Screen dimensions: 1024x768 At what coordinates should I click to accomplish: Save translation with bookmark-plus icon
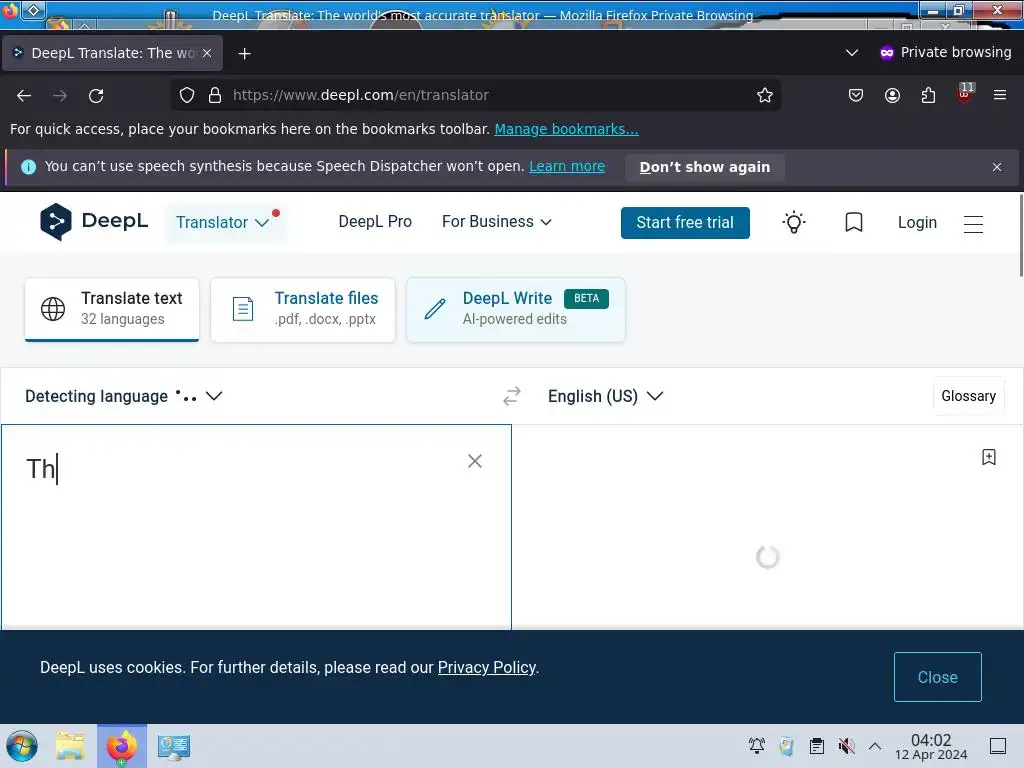coord(989,457)
